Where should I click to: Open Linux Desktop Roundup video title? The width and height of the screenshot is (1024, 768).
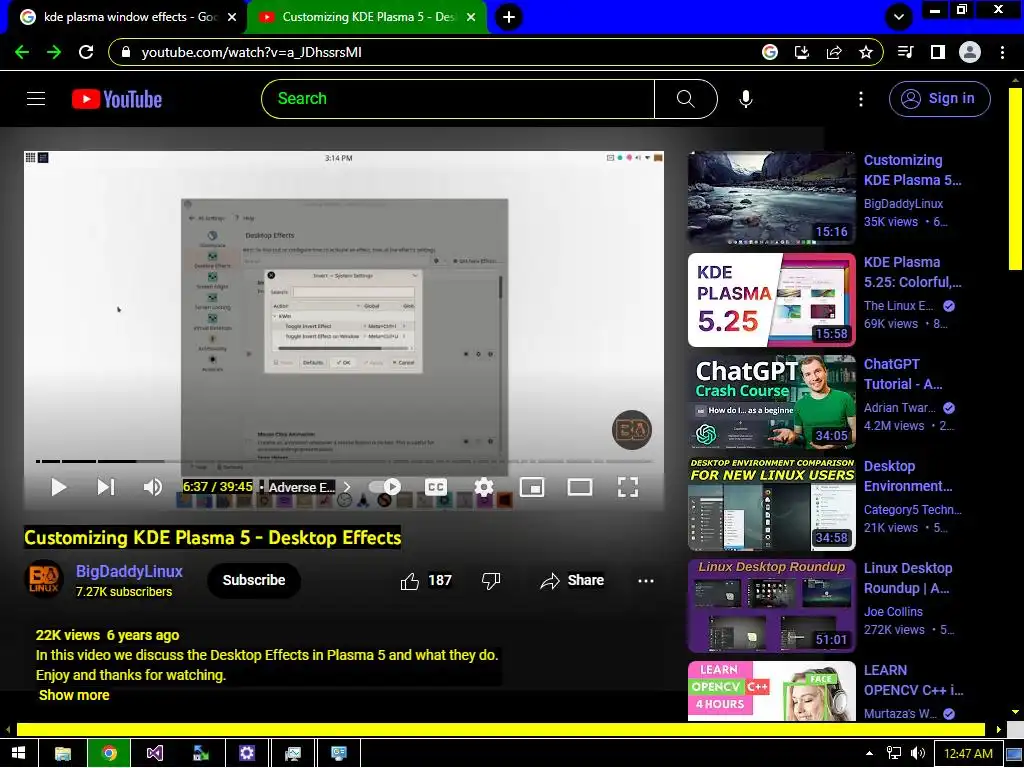(908, 578)
